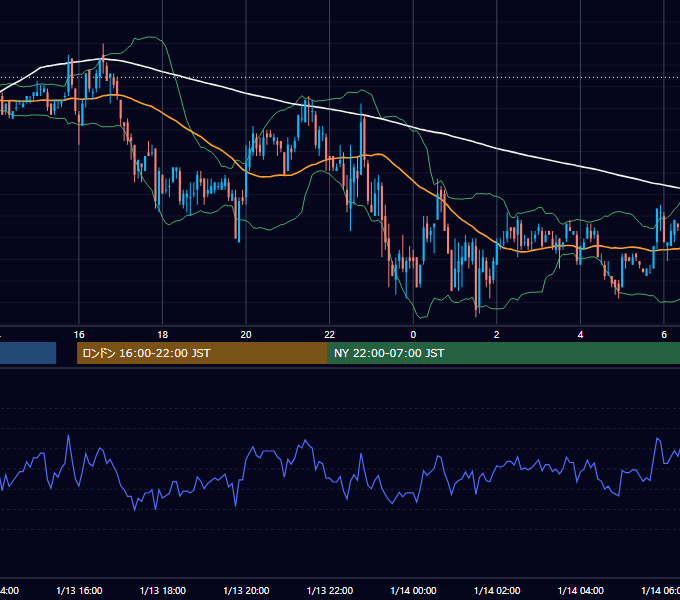Click the blue session bar before London

(28, 353)
